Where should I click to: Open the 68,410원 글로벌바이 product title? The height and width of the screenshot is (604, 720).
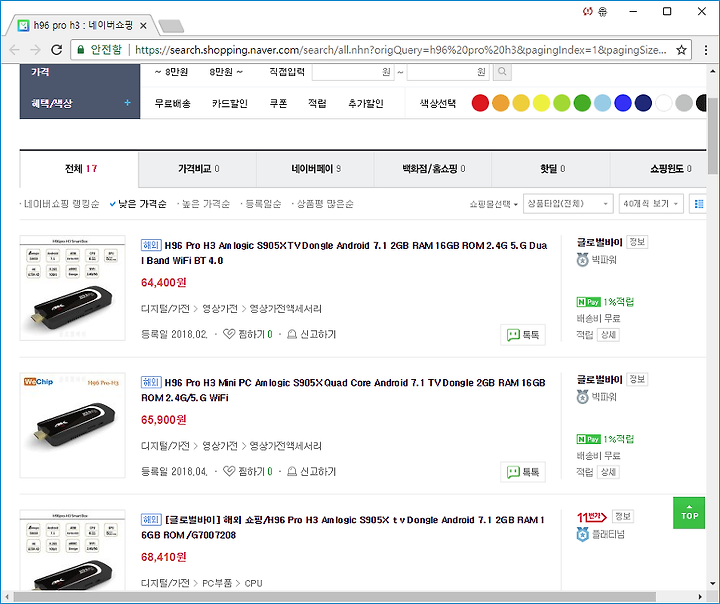pos(343,527)
